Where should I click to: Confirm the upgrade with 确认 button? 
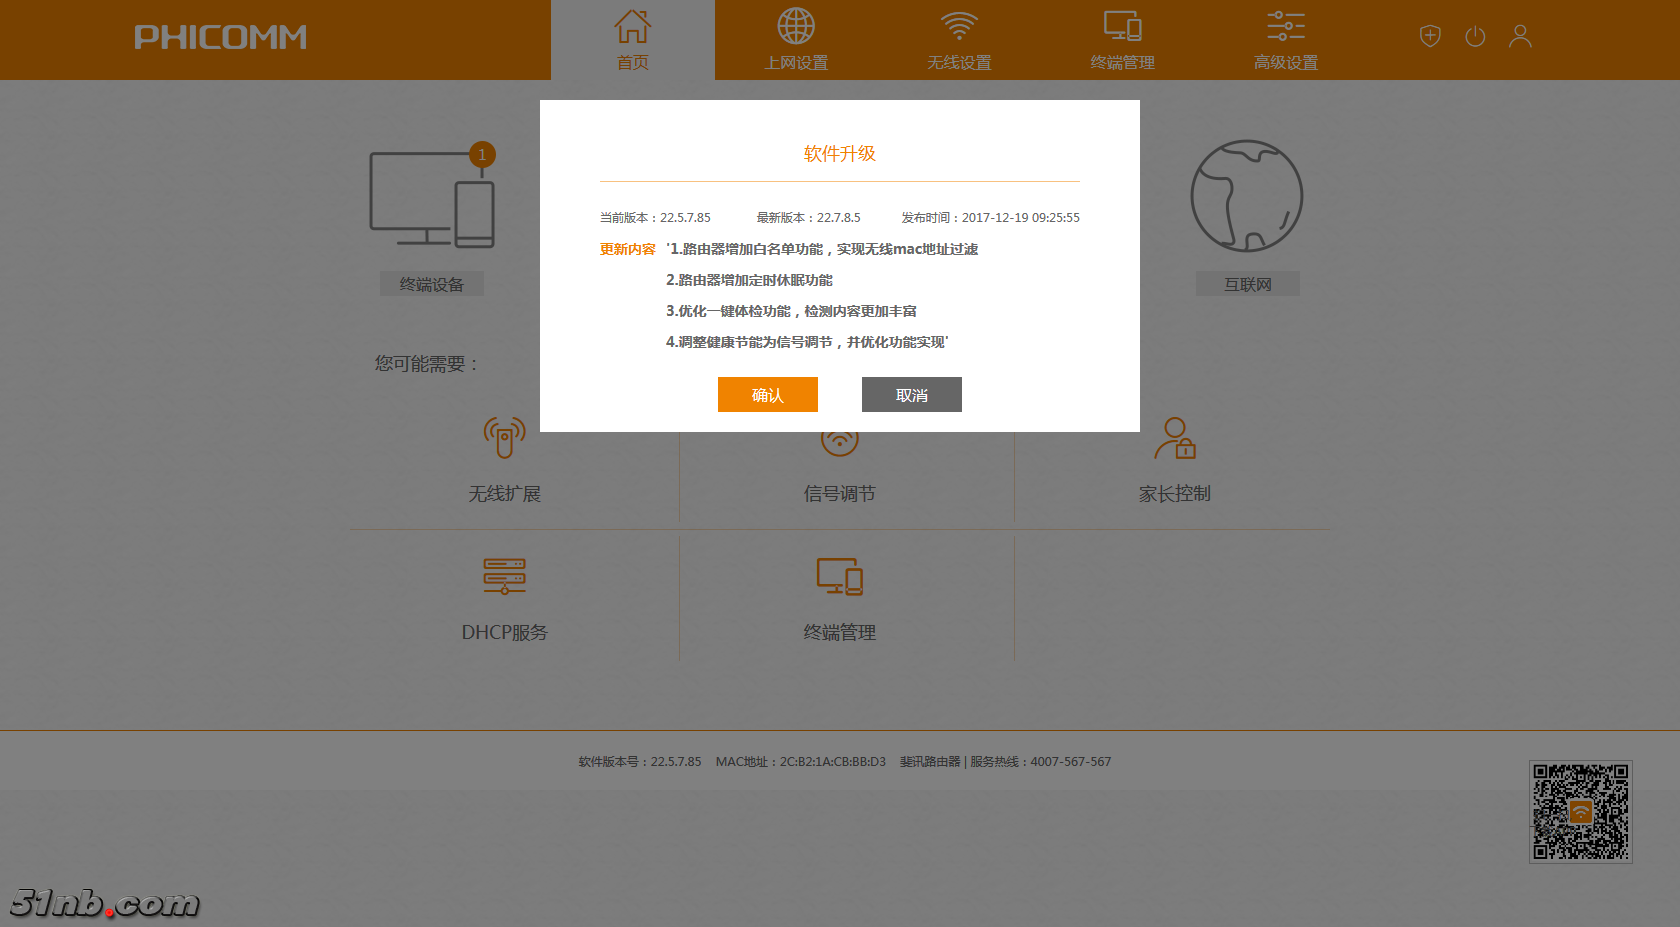[x=767, y=395]
